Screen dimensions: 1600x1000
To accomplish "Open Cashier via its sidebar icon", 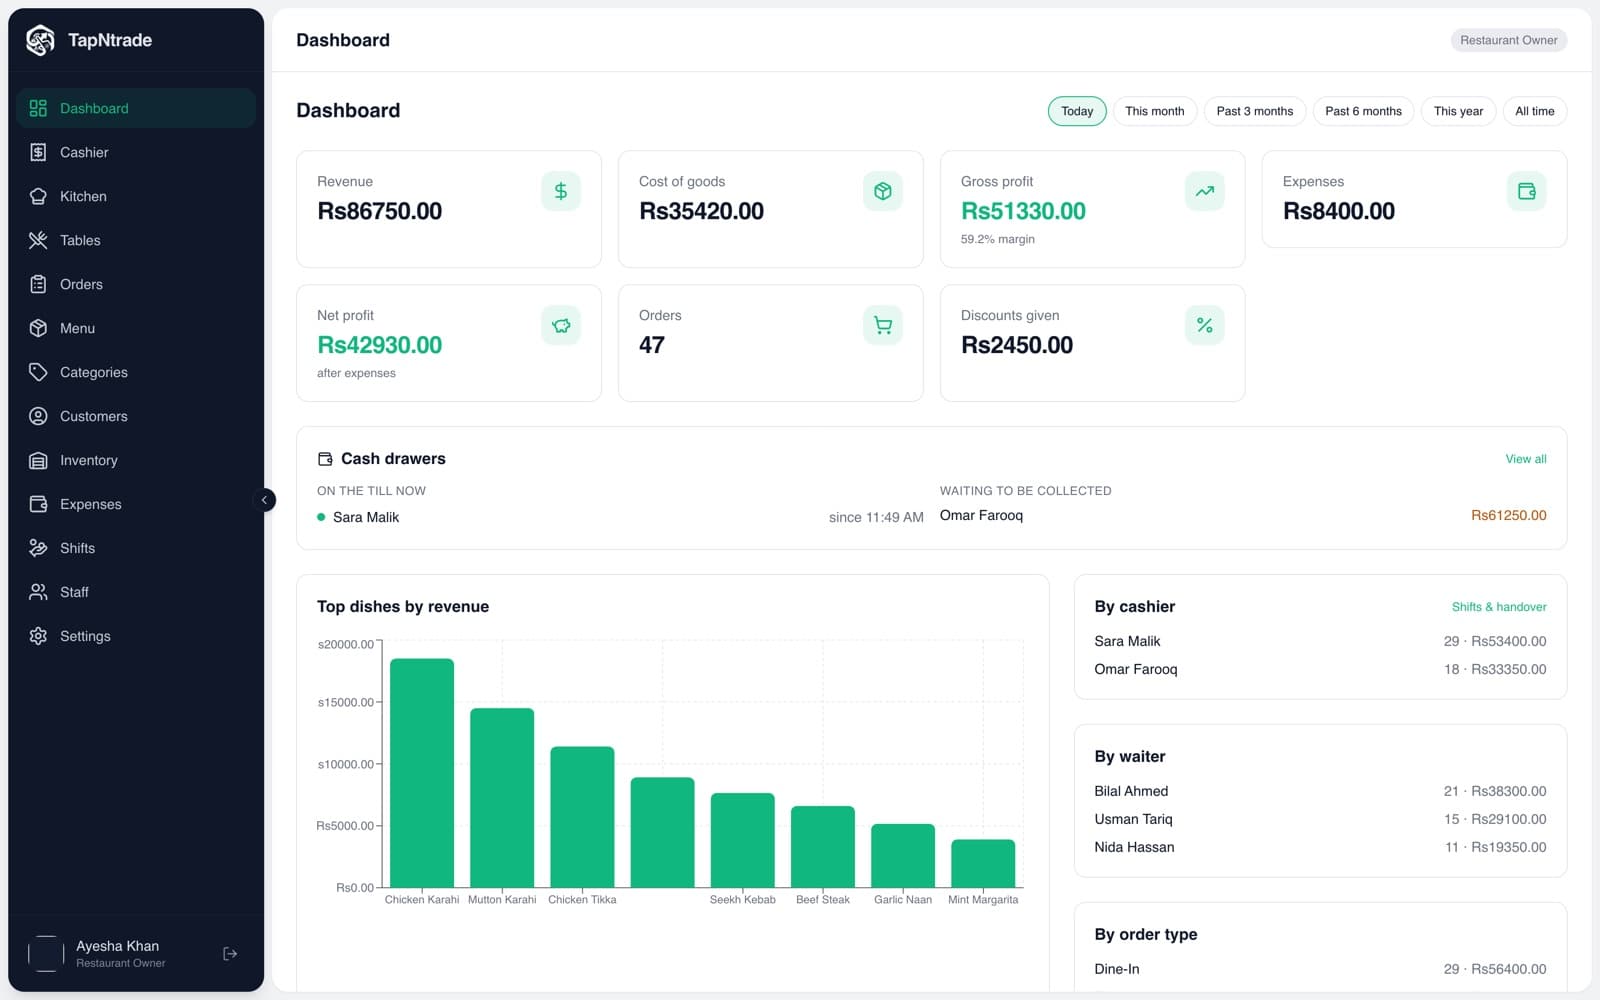I will (38, 152).
